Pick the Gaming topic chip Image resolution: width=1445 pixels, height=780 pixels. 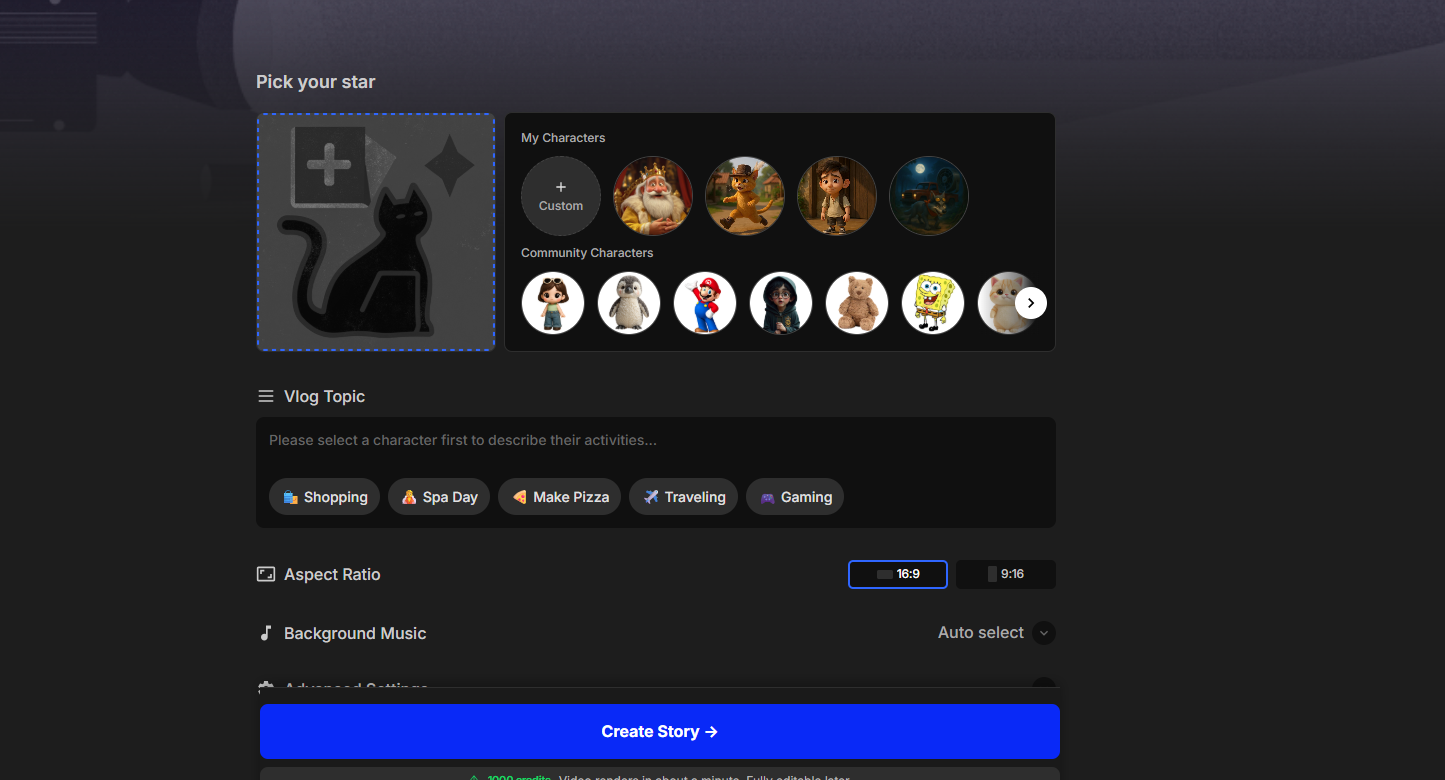tap(795, 497)
